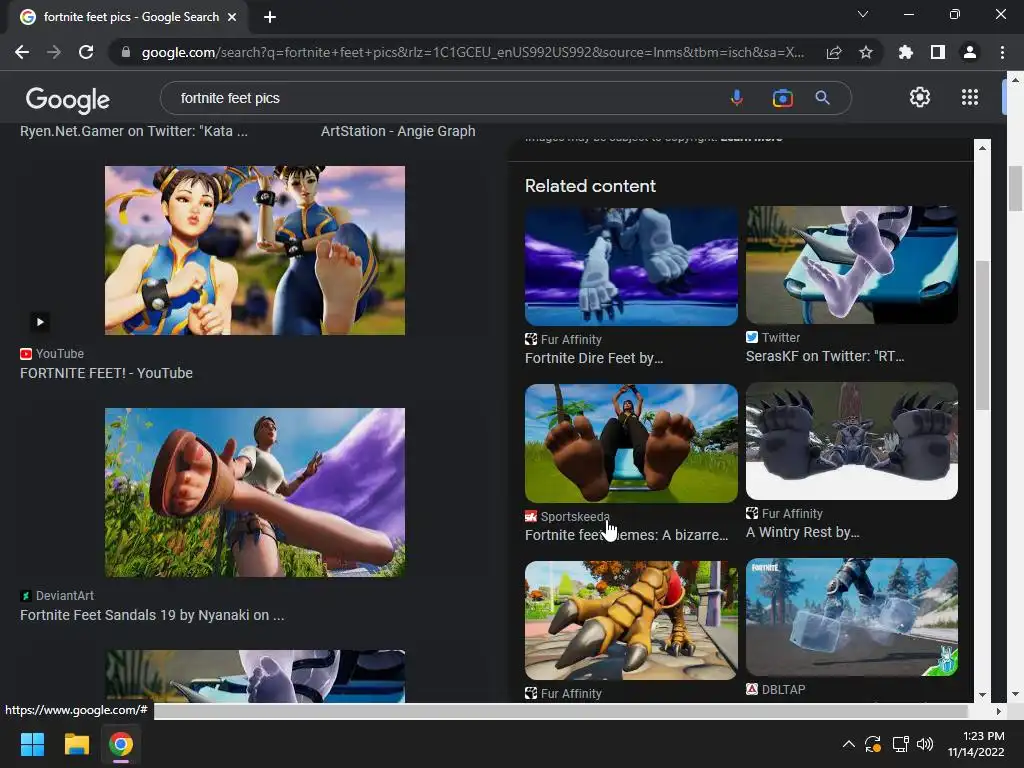Toggle the Chrome side panel icon

[x=938, y=52]
